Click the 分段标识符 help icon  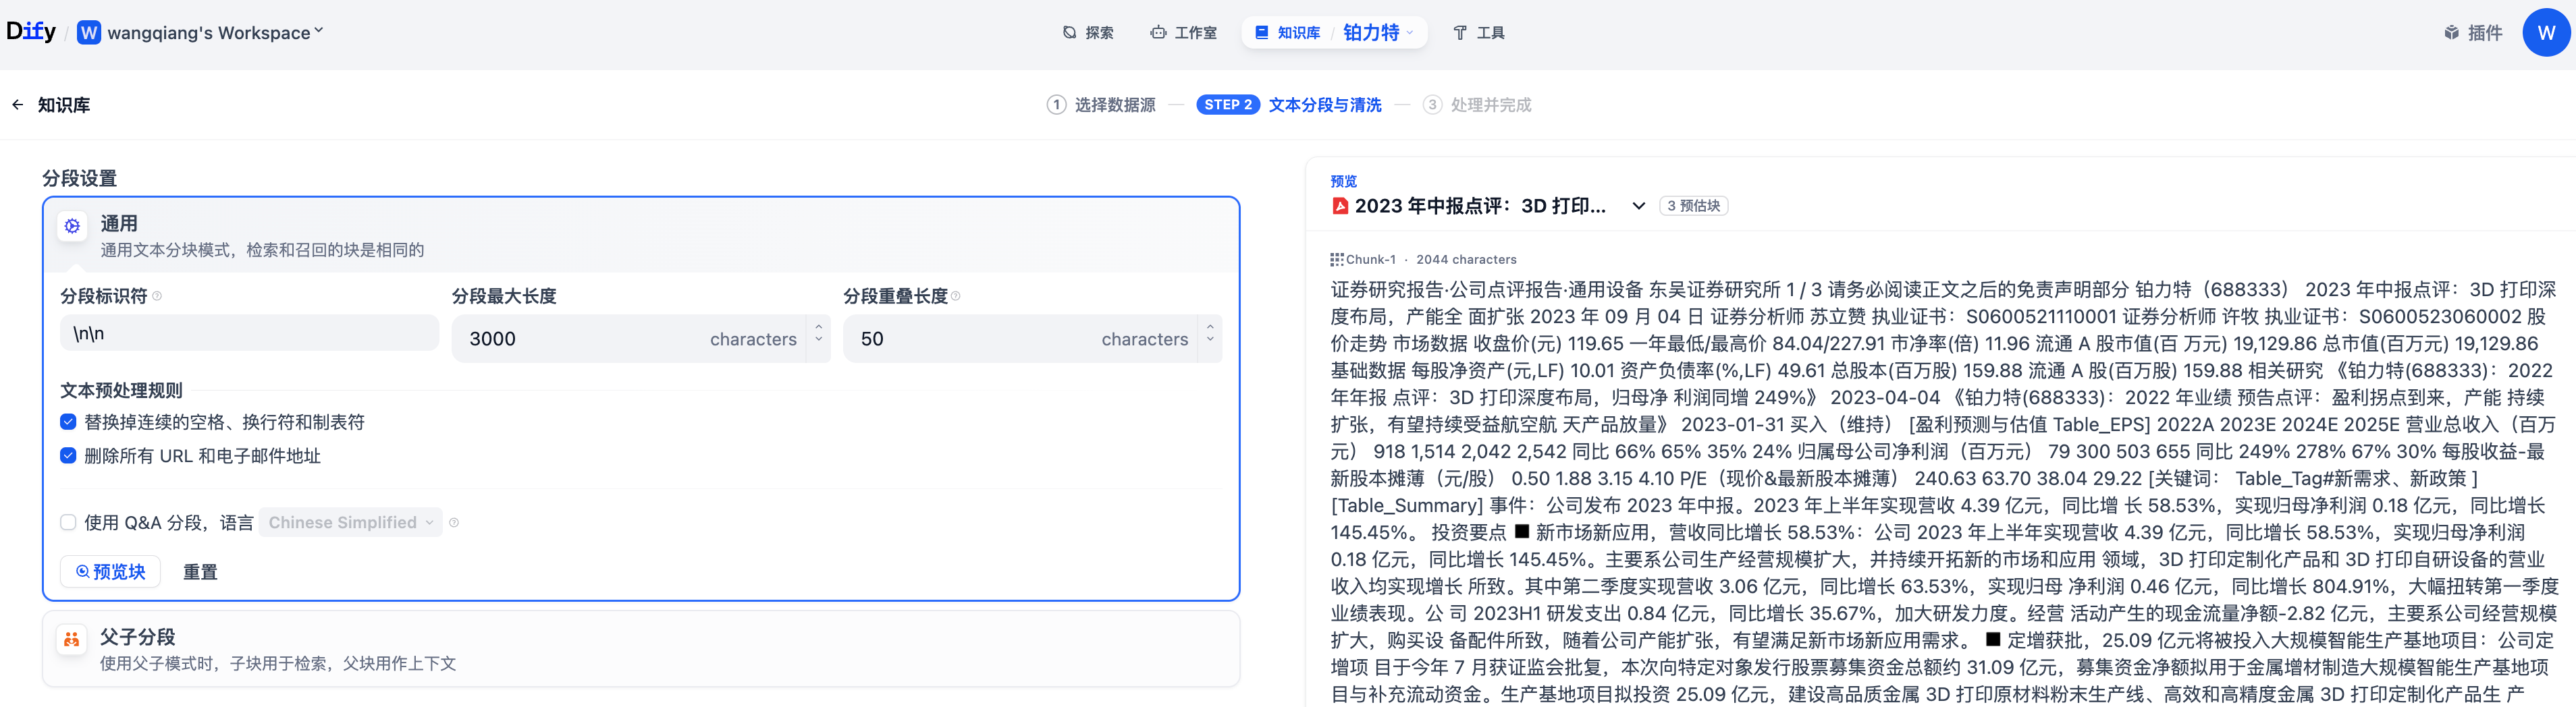point(157,296)
